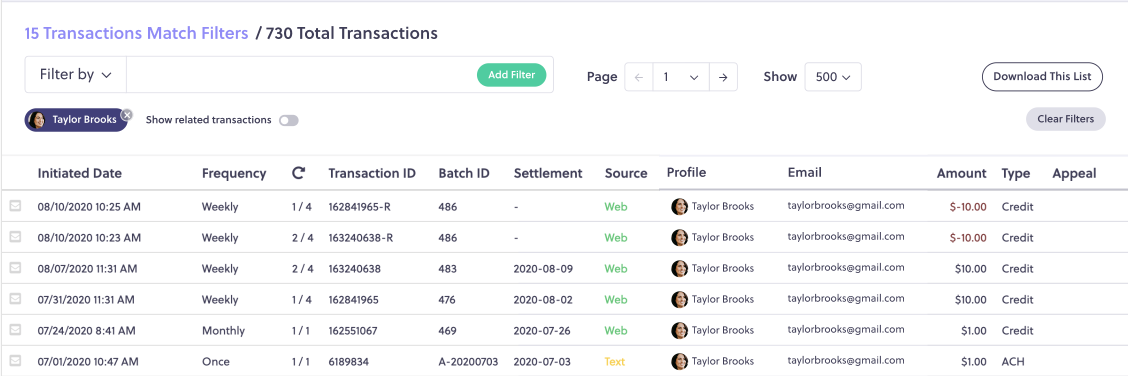
Task: Click transaction ID 6189834
Action: coord(348,362)
